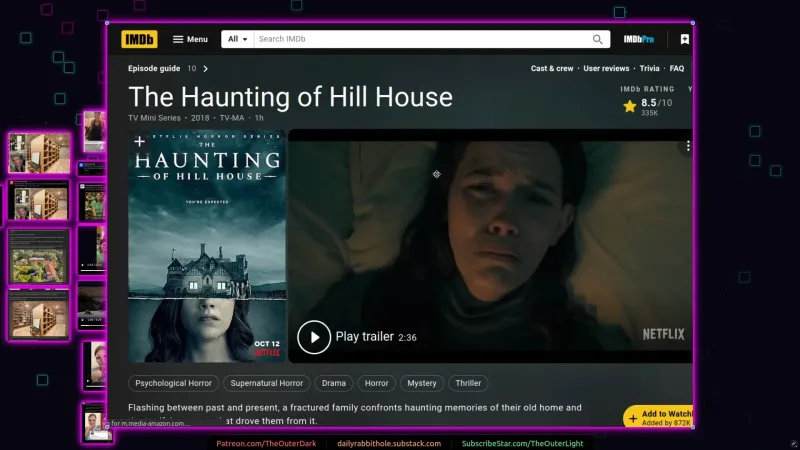Add poster to watchlist with plus icon

click(x=139, y=142)
